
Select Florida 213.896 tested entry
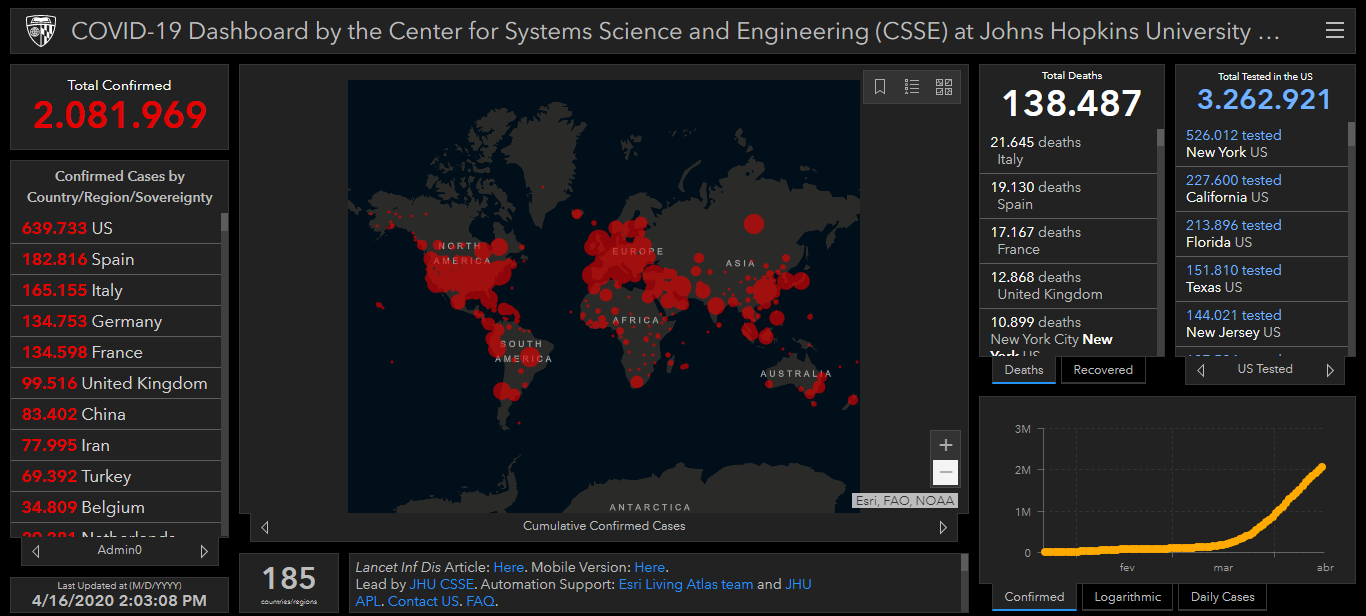coord(1261,234)
